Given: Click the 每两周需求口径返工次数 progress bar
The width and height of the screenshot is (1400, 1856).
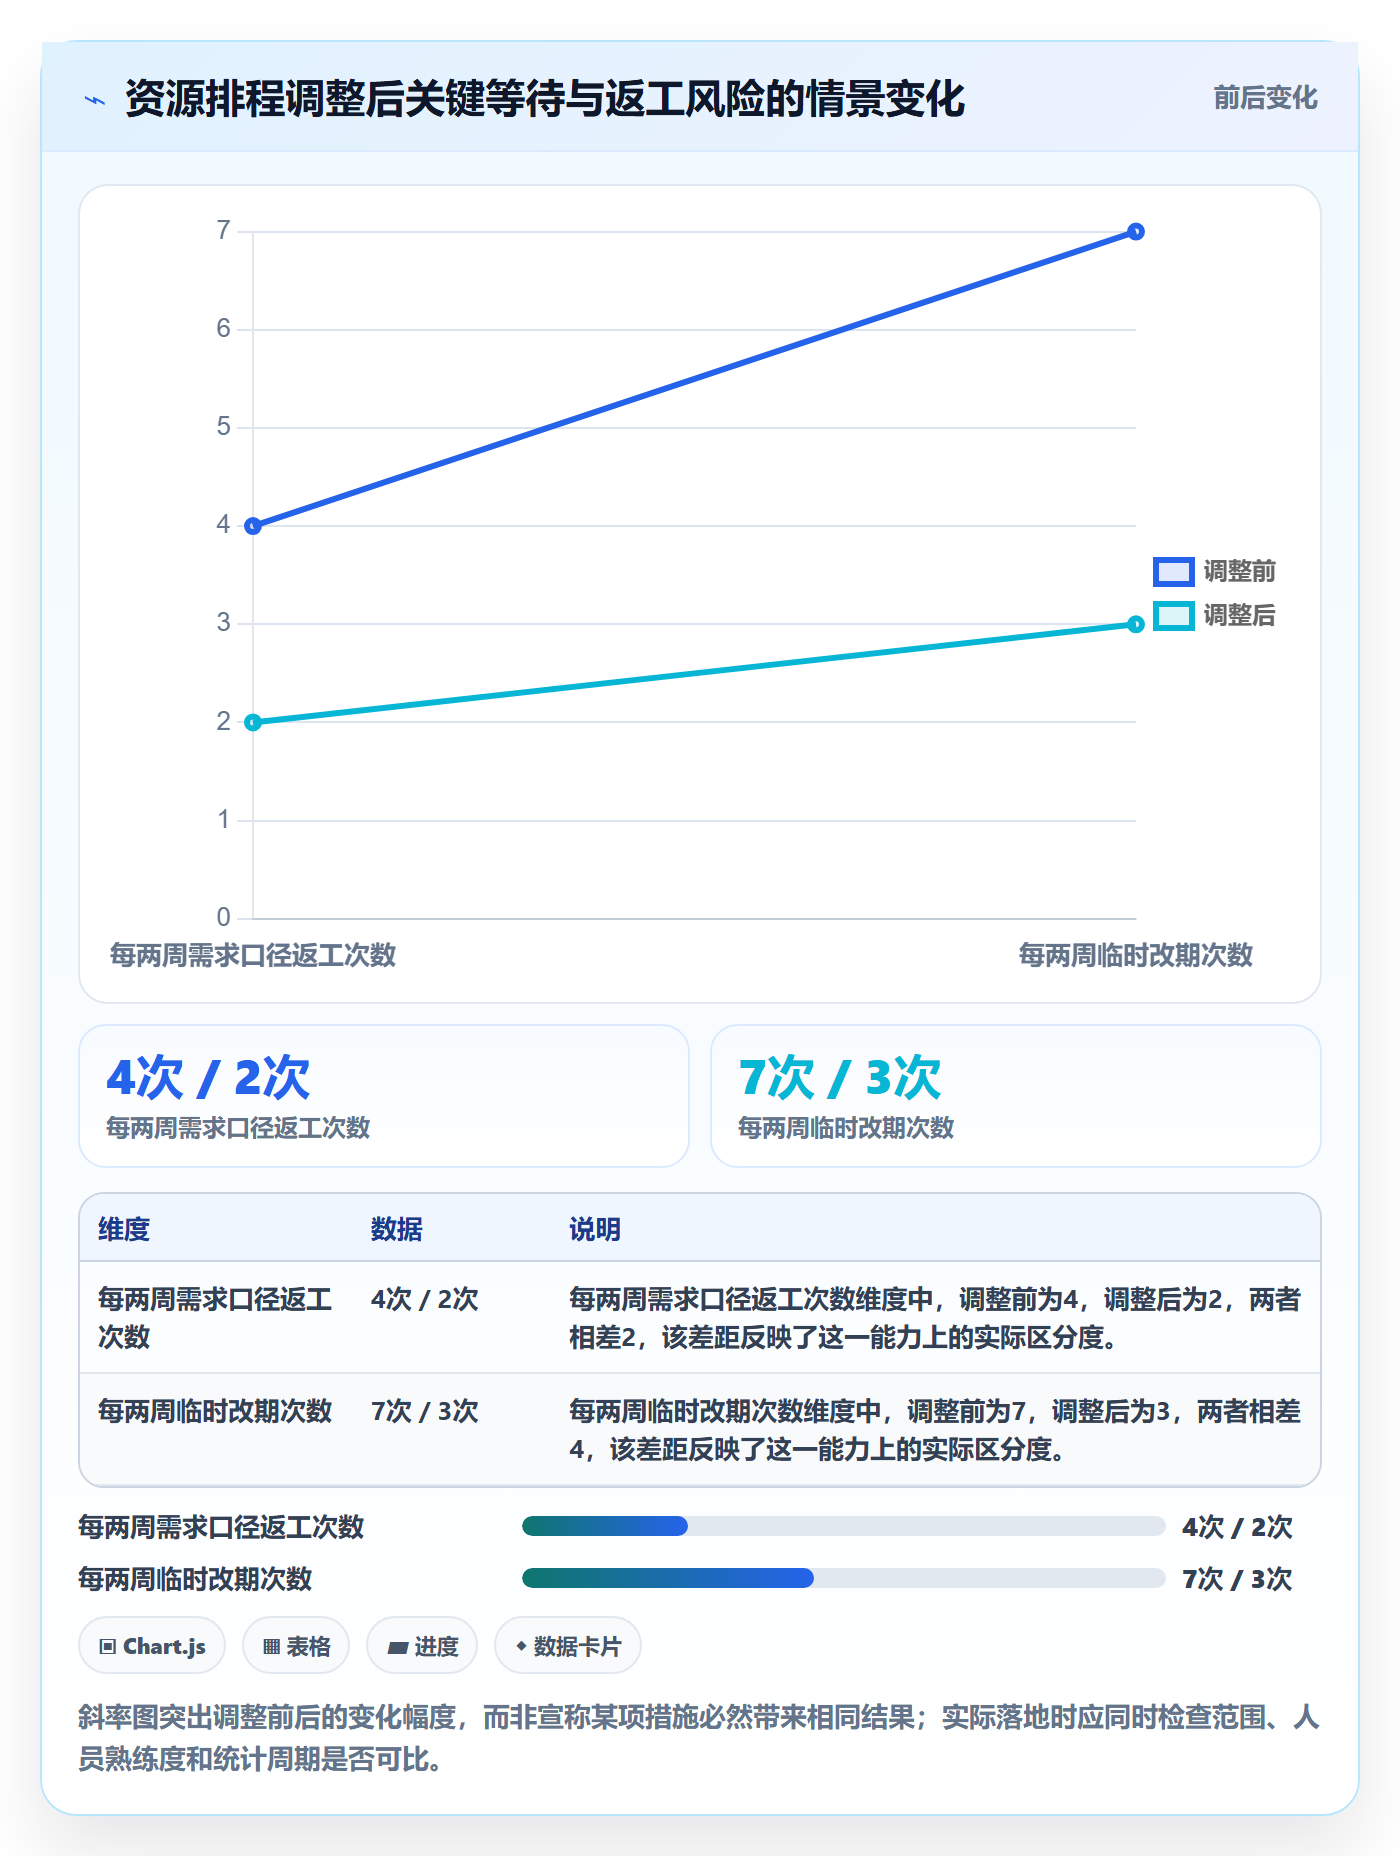Looking at the screenshot, I should click(x=843, y=1526).
